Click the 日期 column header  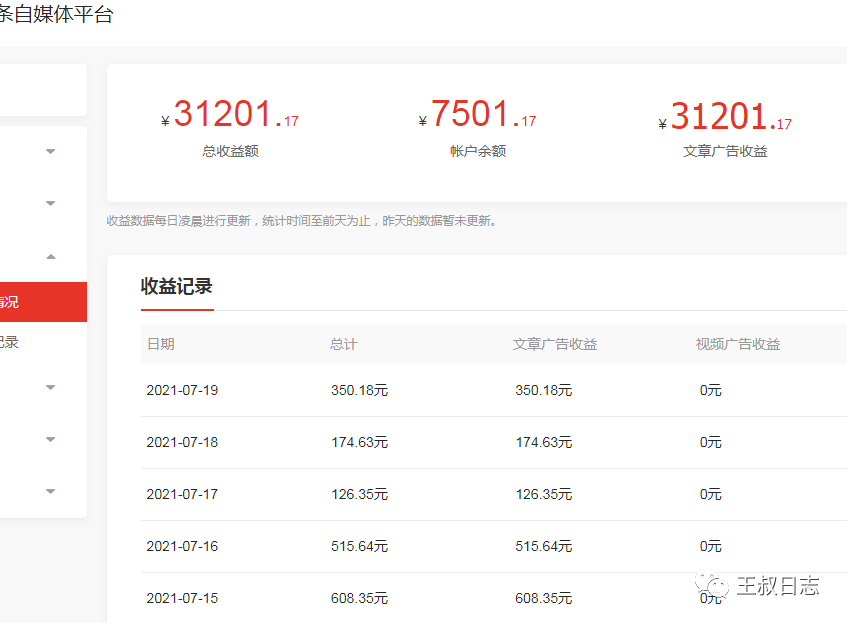click(x=160, y=344)
